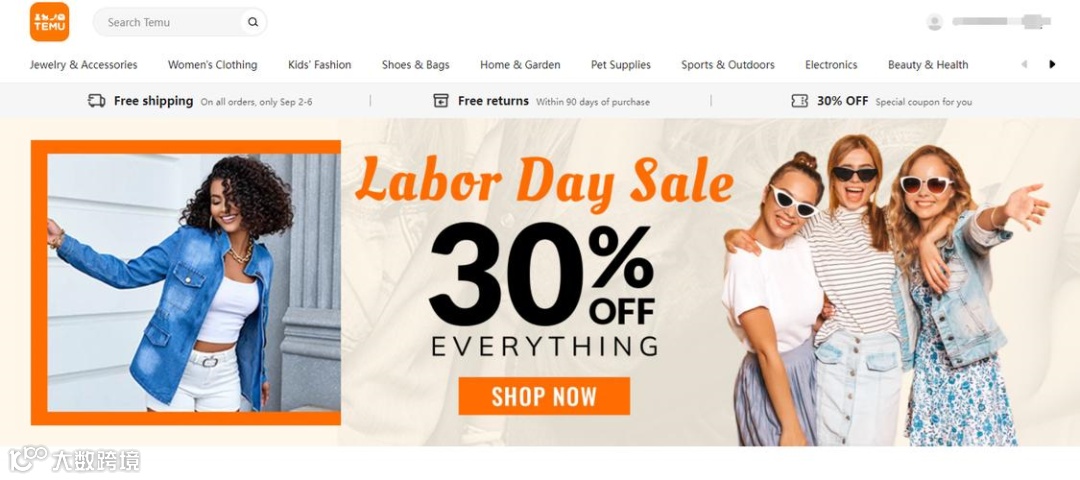Click the SHOP NOW button
Screen dimensions: 1080x480
click(544, 396)
